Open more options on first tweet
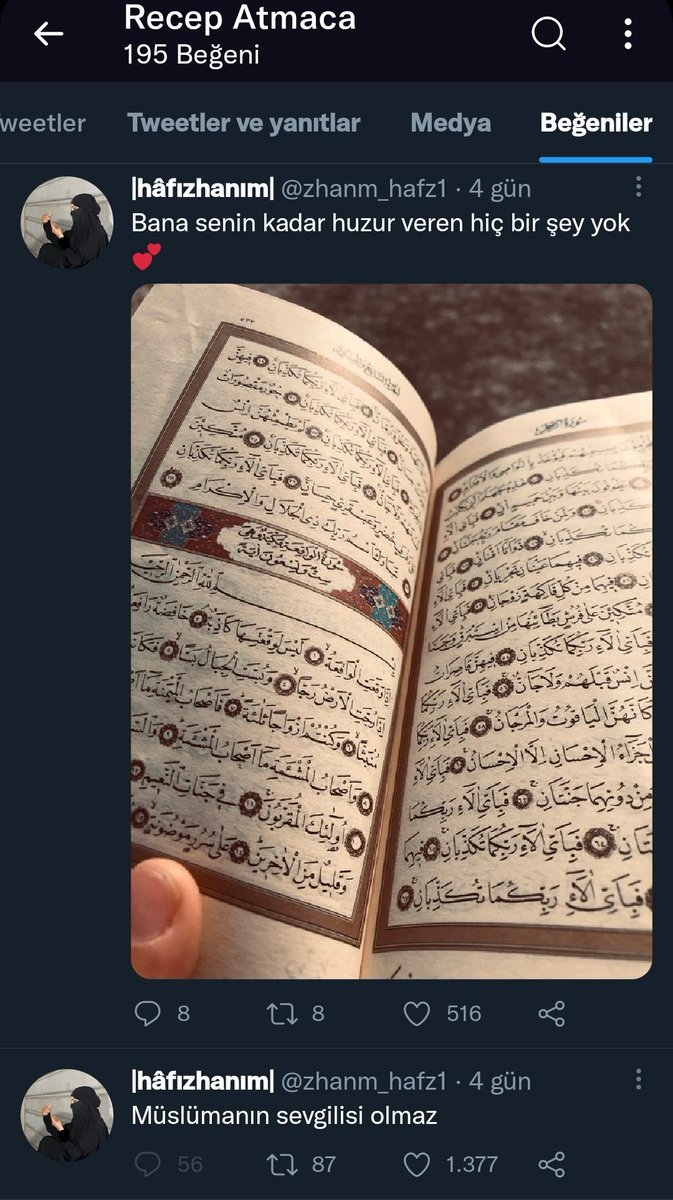Viewport: 673px width, 1200px height. (x=638, y=187)
